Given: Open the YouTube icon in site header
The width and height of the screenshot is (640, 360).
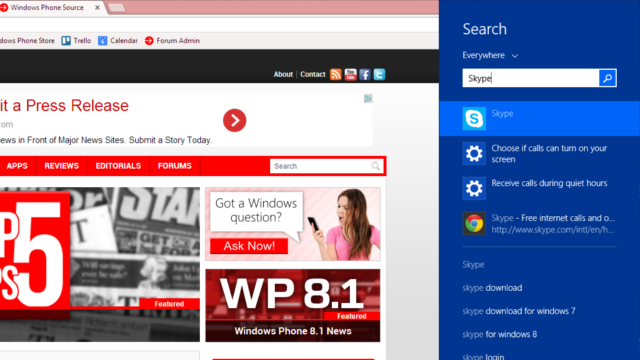Looking at the screenshot, I should pos(350,74).
